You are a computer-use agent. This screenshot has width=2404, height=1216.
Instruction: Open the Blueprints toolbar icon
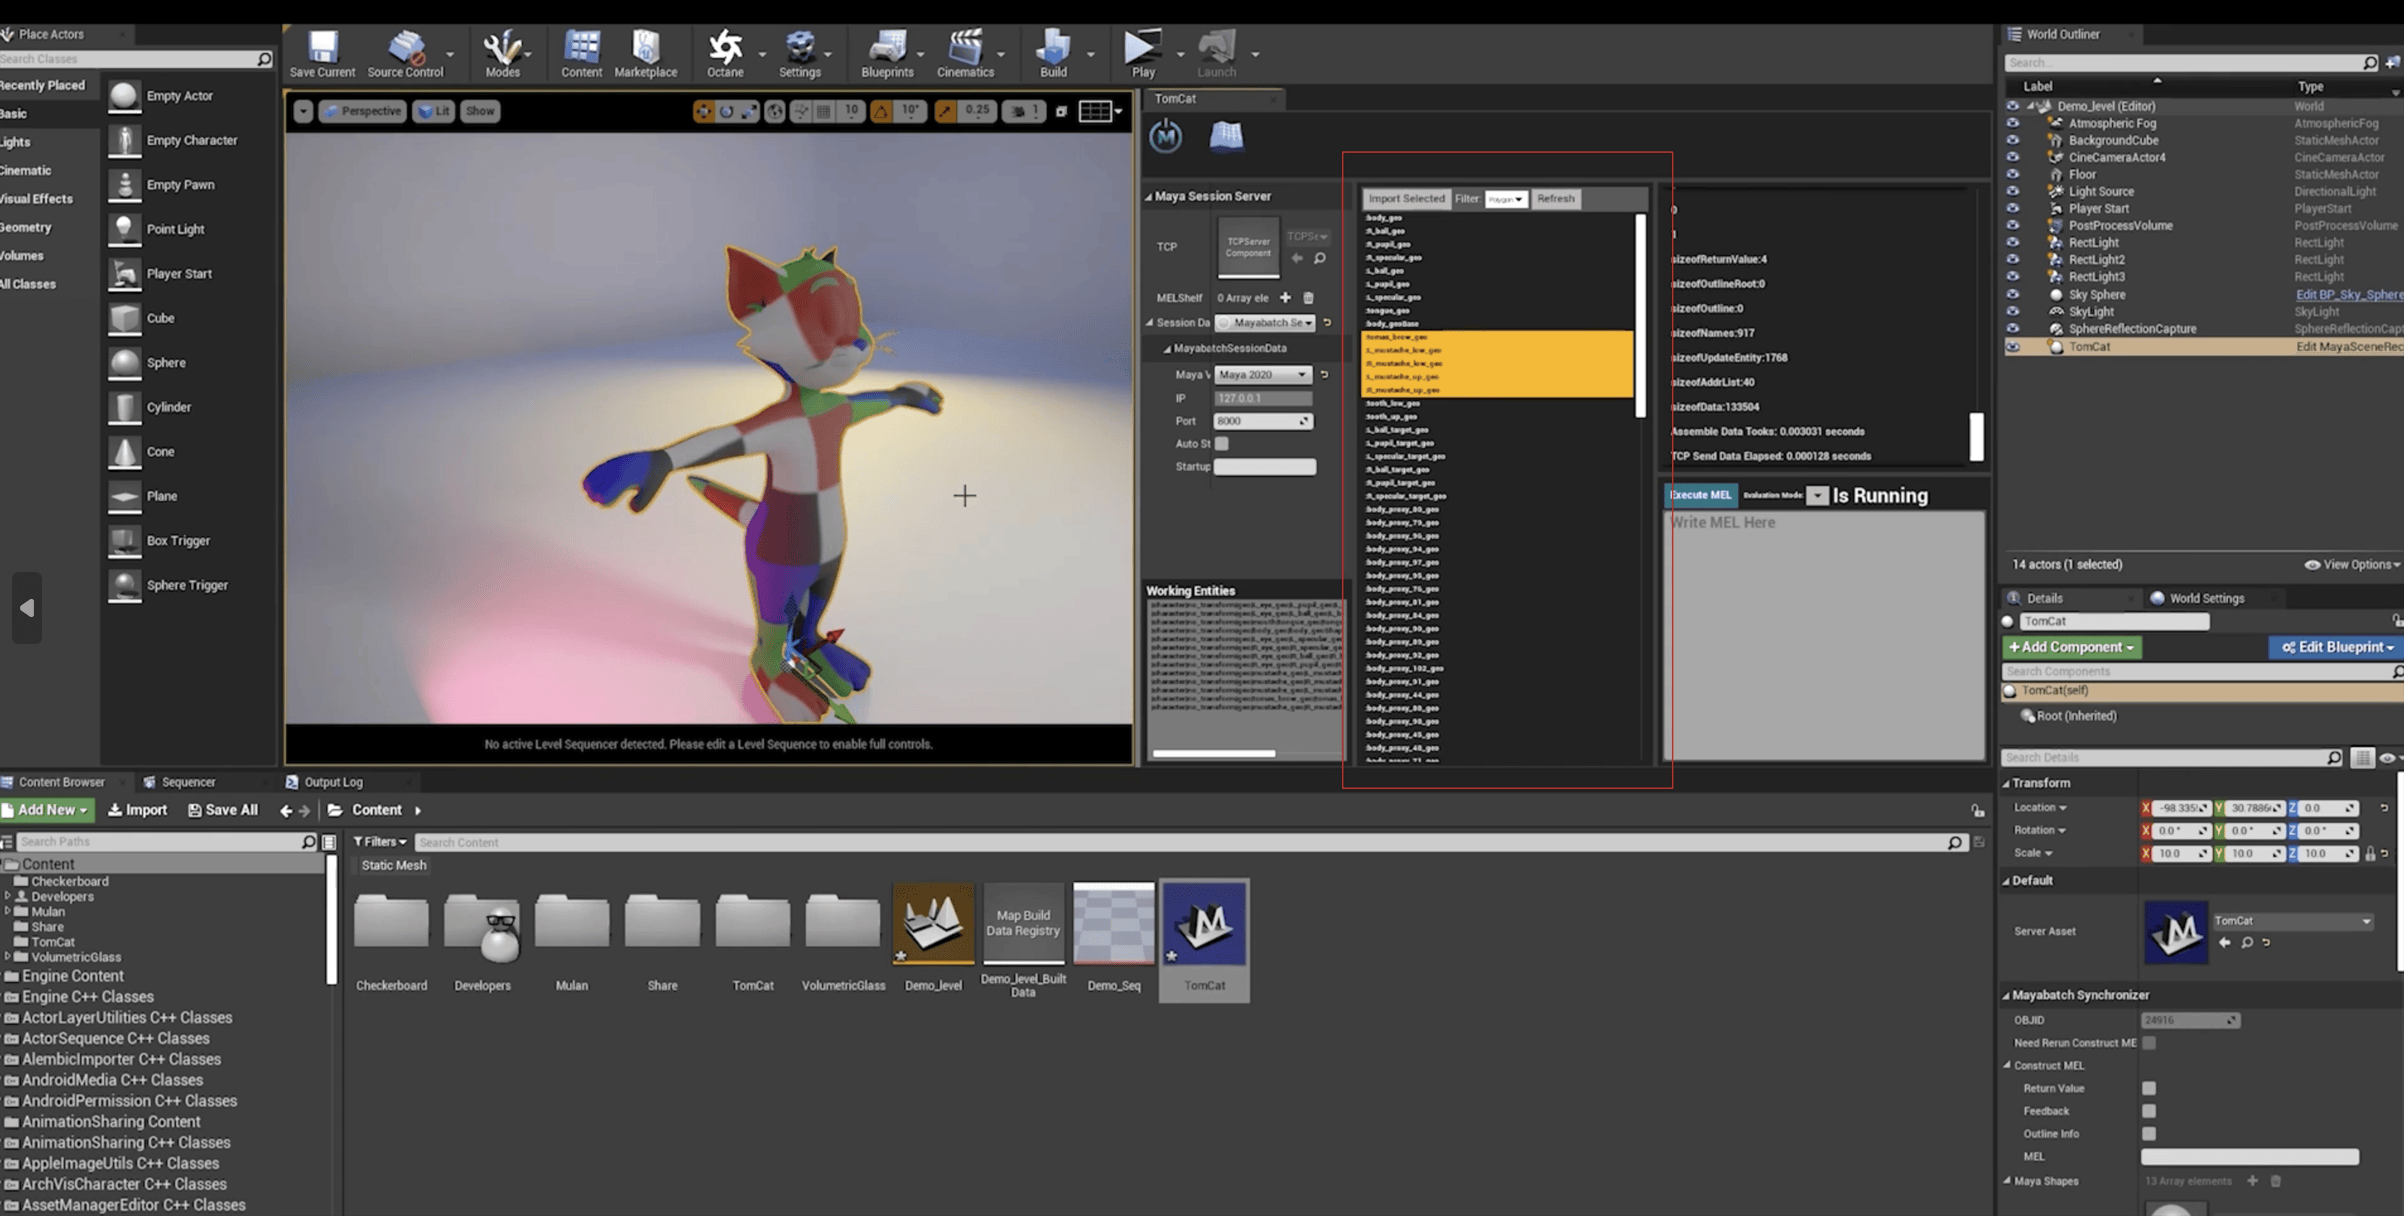click(x=887, y=54)
